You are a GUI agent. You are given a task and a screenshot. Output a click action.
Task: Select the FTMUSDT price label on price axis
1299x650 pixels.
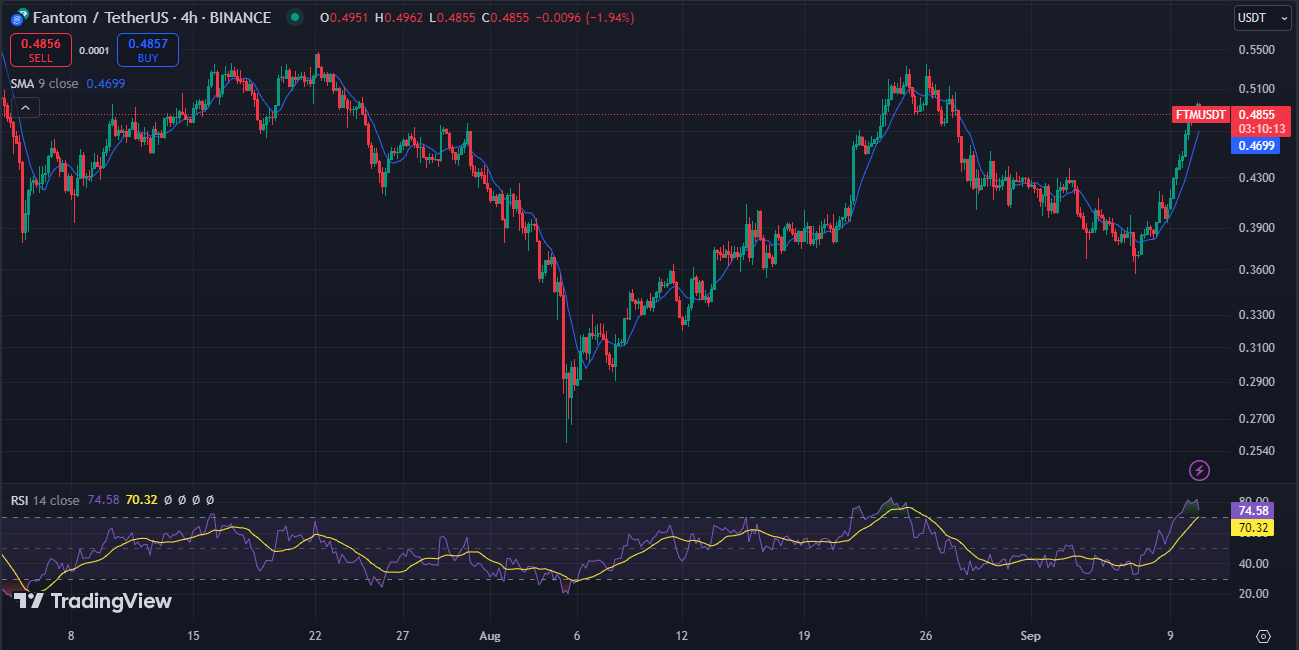tap(1199, 114)
